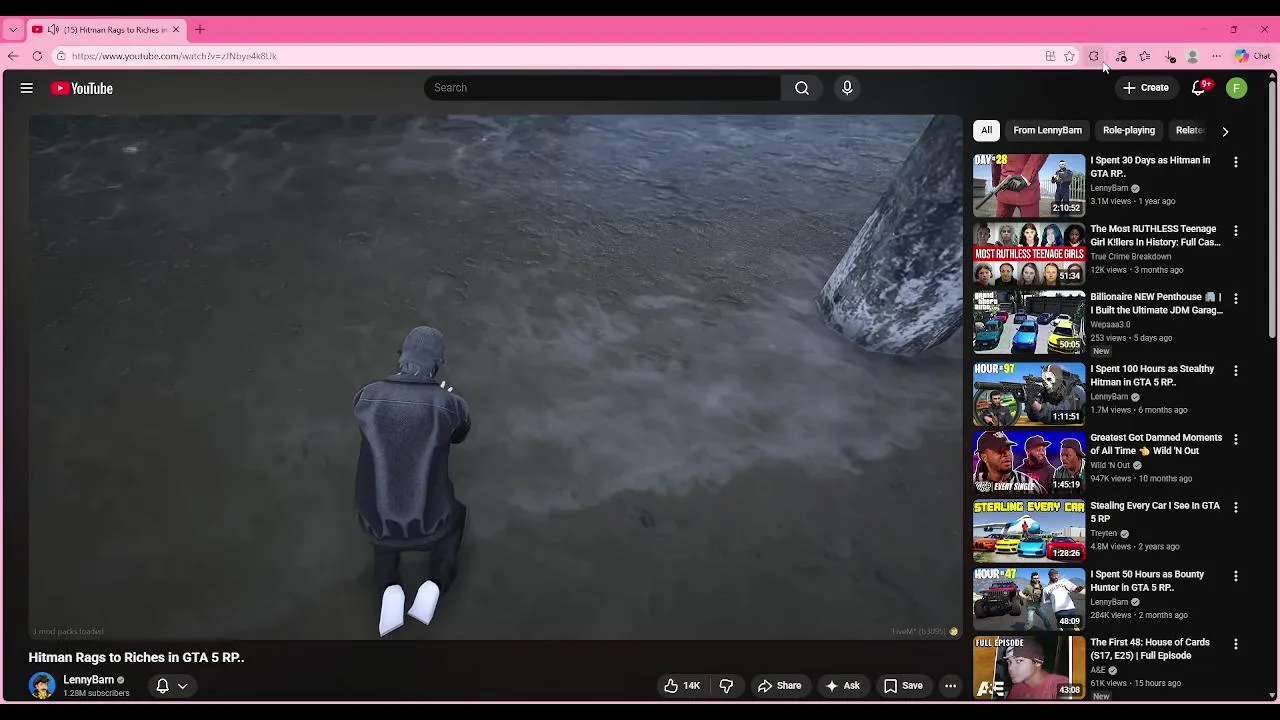Select the From LennyBarn filter chip

(1047, 130)
